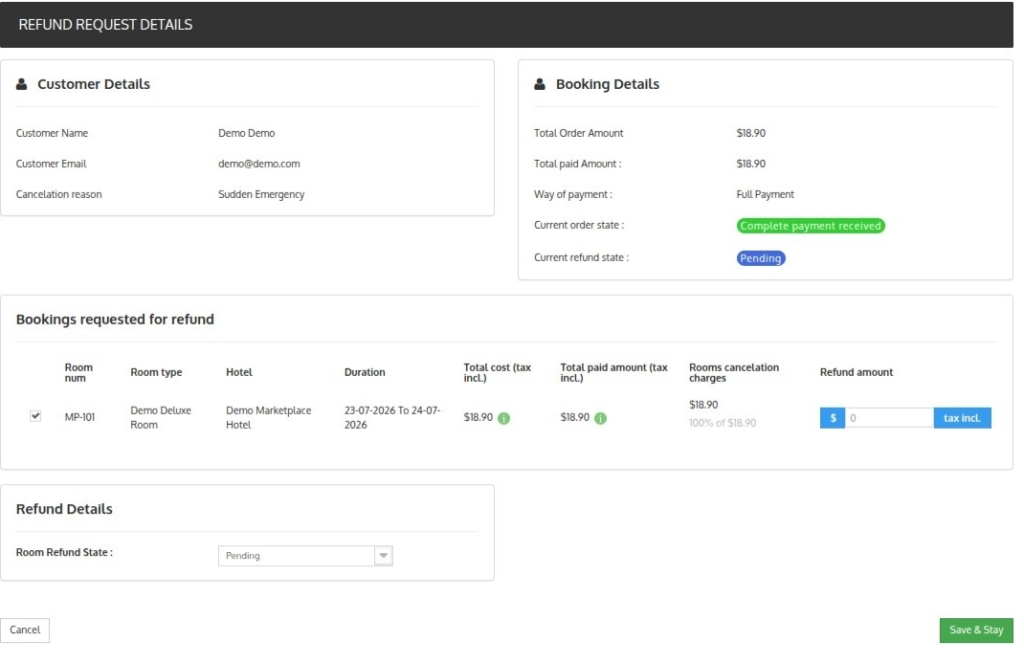Click the Complete payment received badge
Image resolution: width=1024 pixels, height=663 pixels.
pyautogui.click(x=810, y=226)
